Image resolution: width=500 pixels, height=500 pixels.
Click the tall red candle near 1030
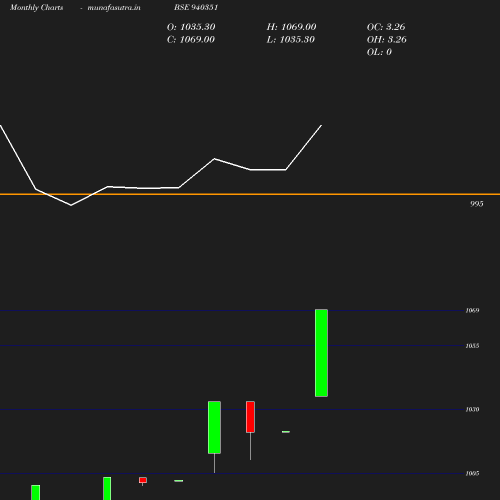point(250,417)
